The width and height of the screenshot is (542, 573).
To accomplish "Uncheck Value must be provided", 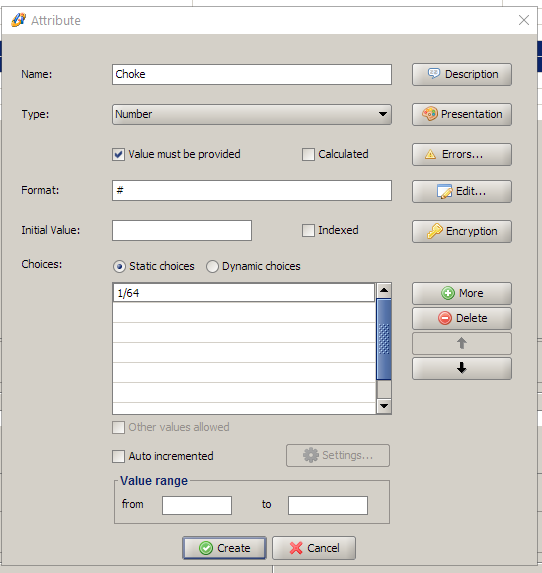I will tap(118, 155).
